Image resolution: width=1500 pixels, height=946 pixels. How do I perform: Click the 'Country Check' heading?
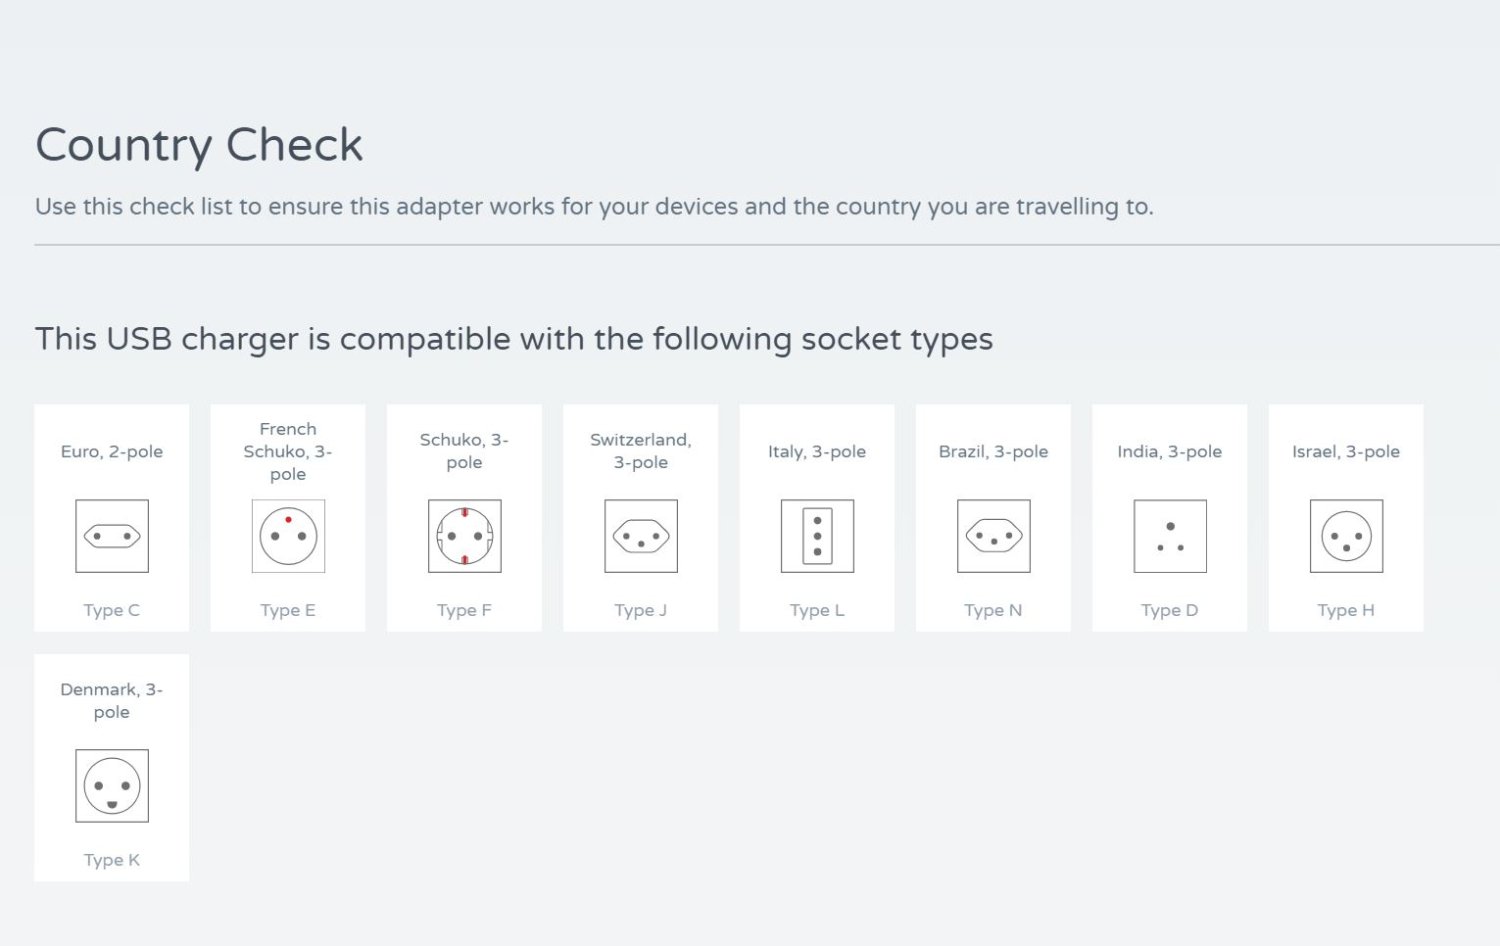click(x=199, y=146)
